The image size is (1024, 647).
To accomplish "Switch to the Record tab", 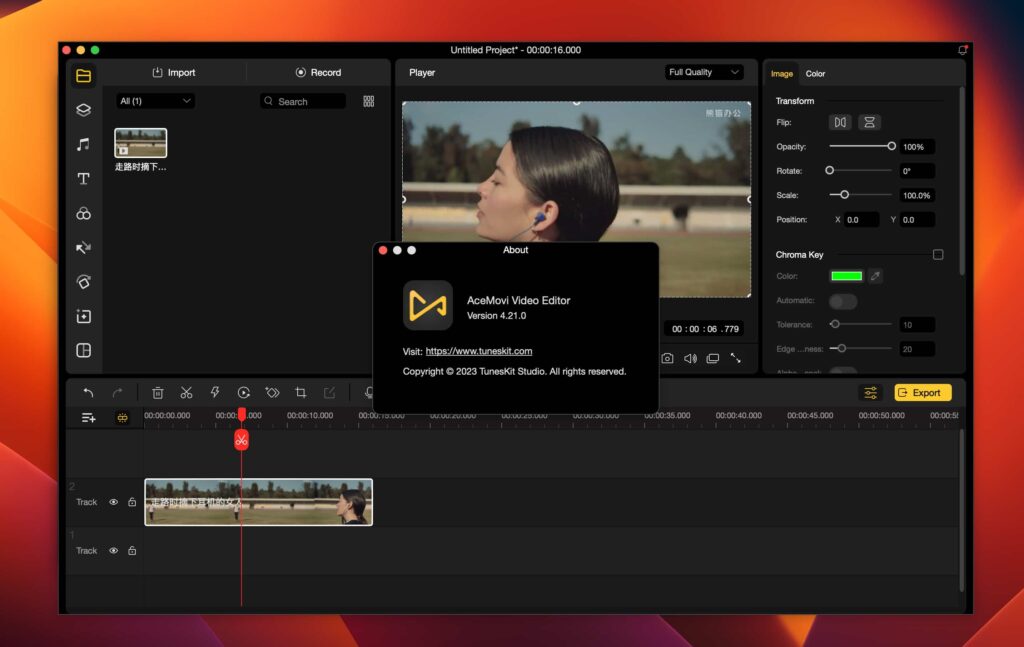I will click(x=320, y=72).
